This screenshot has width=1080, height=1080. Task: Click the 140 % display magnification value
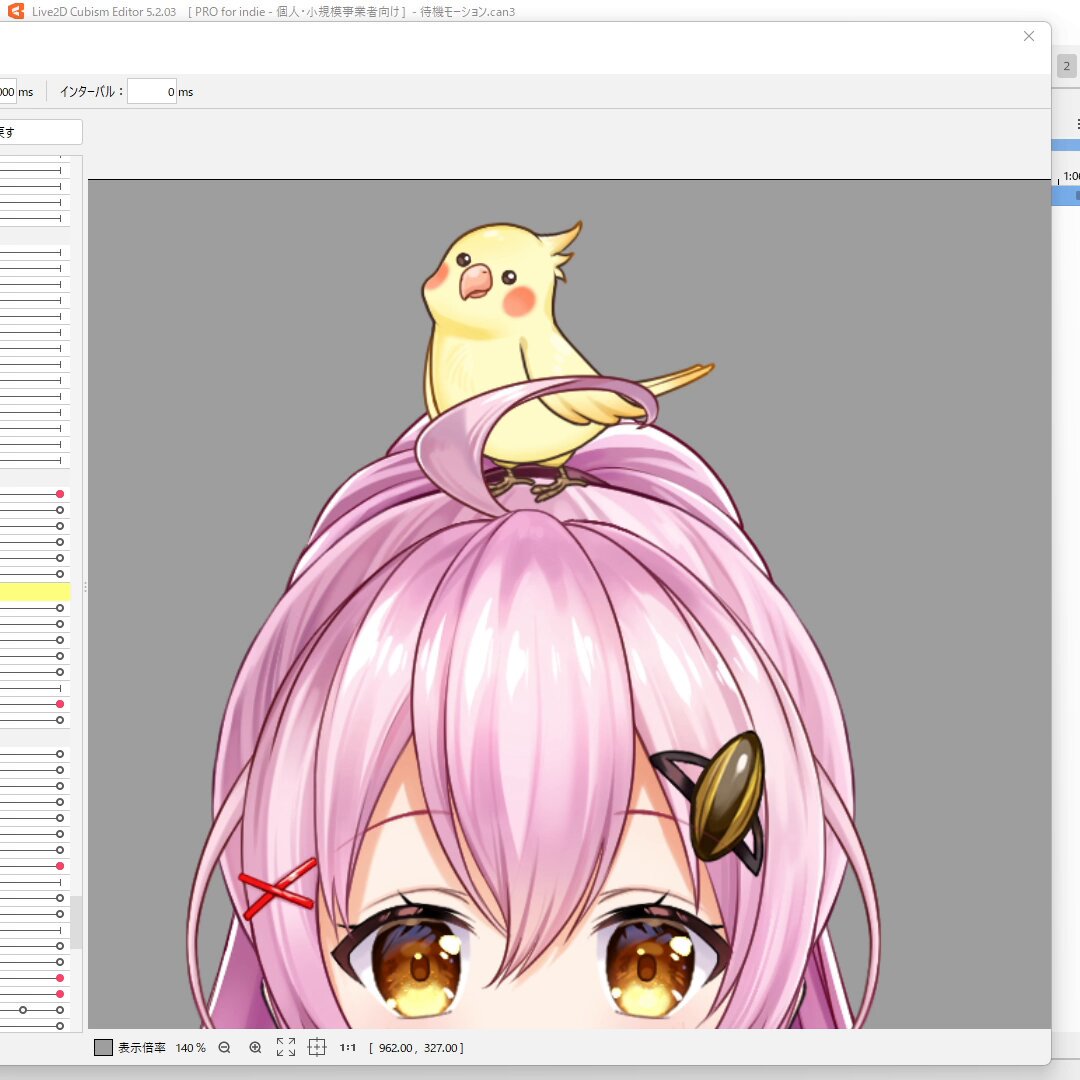pyautogui.click(x=191, y=1048)
